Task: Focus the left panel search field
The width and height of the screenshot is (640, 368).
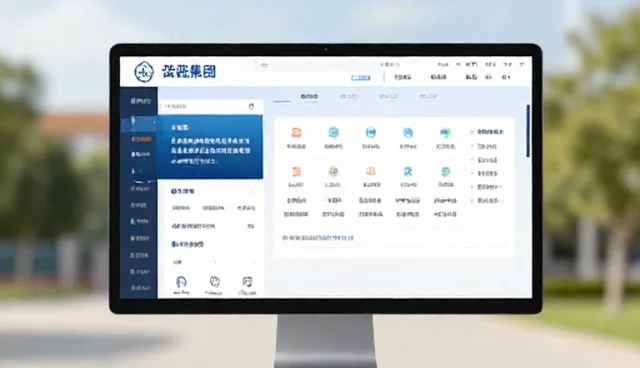Action: (x=211, y=106)
